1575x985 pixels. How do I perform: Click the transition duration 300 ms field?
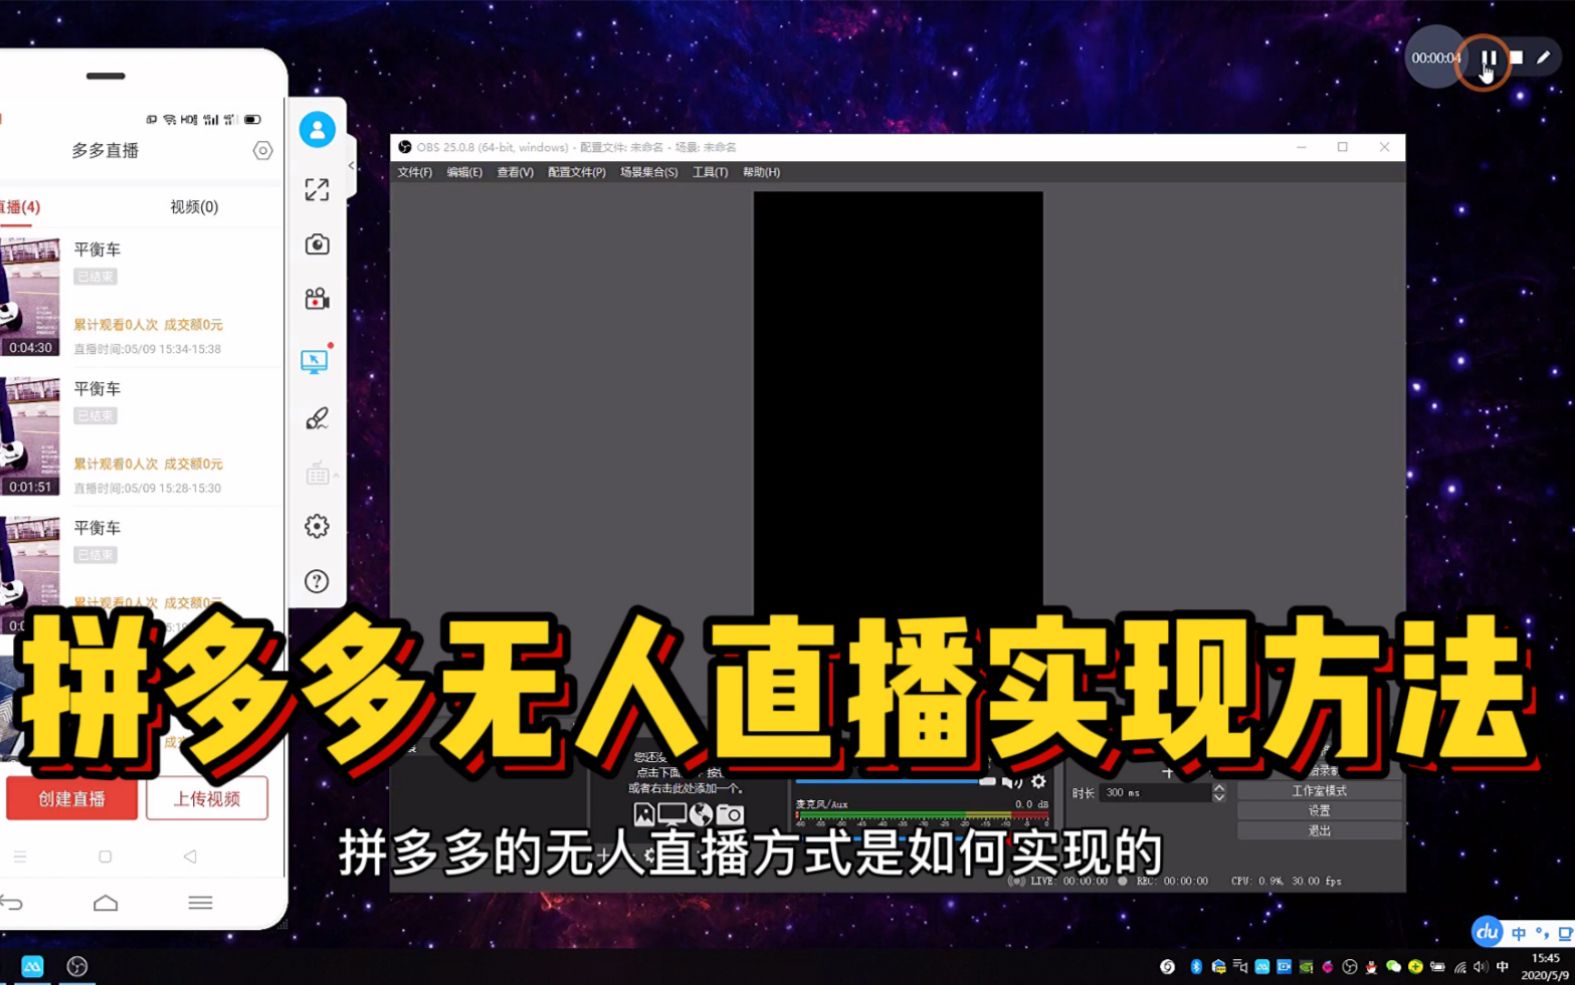tap(1155, 792)
